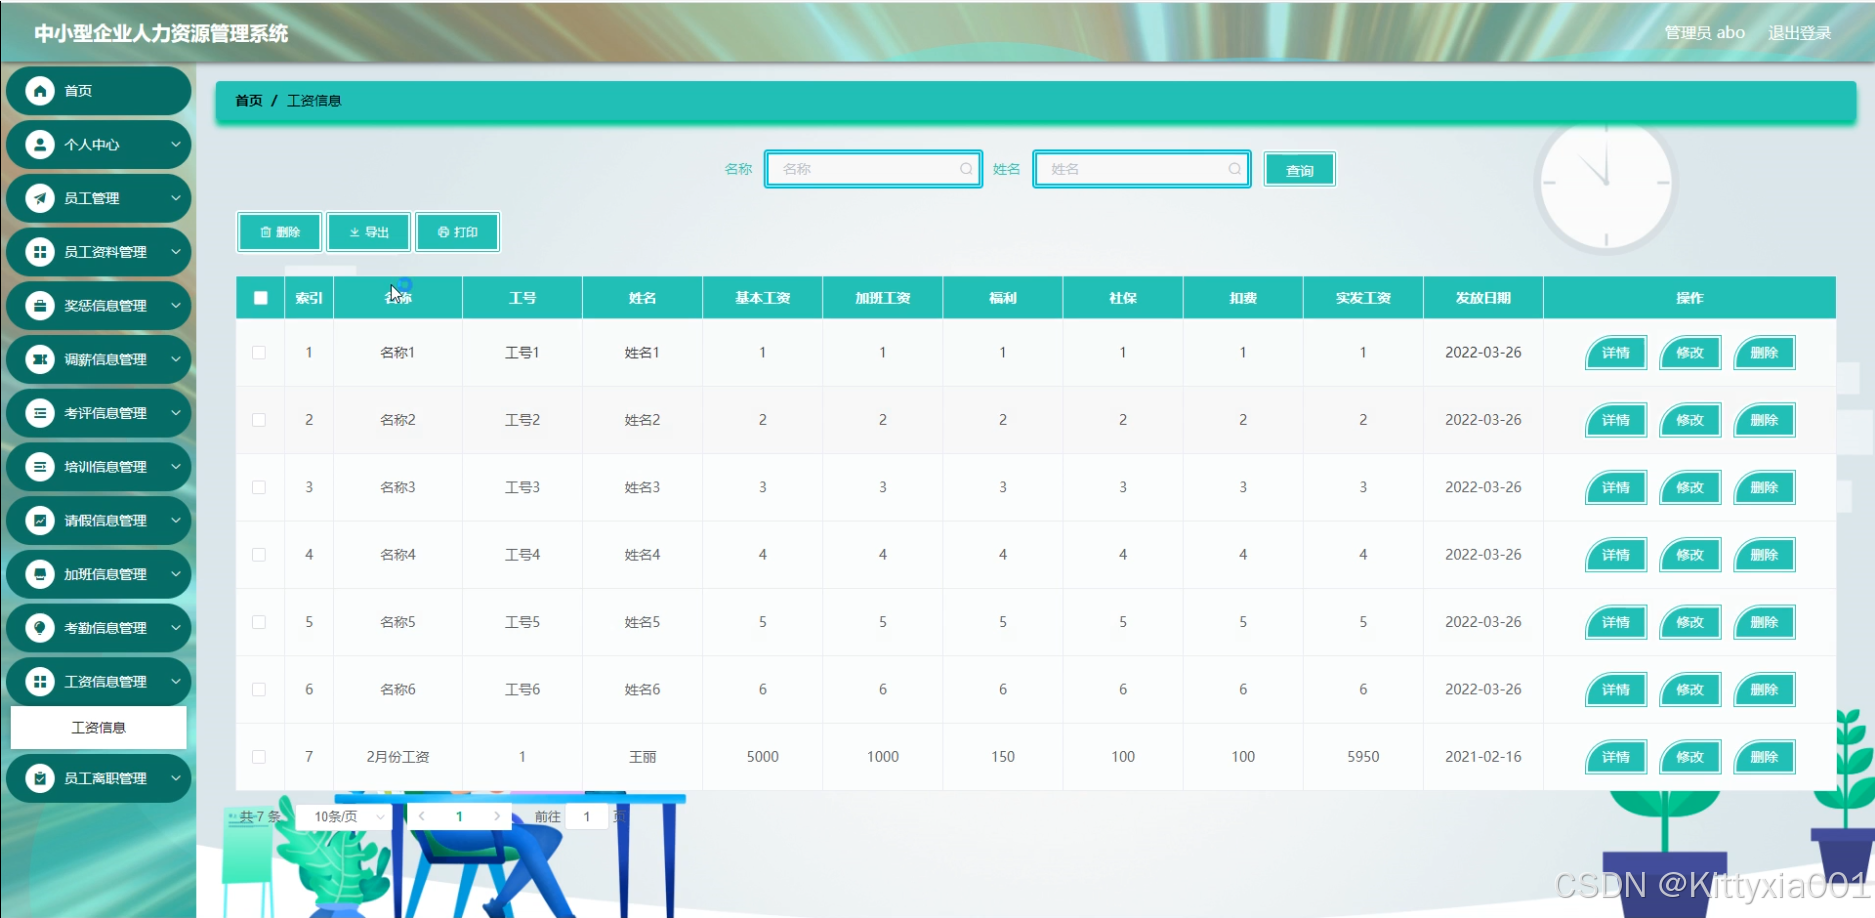Select the checkbox for 2月份工资 row
The height and width of the screenshot is (918, 1875).
[x=259, y=757]
